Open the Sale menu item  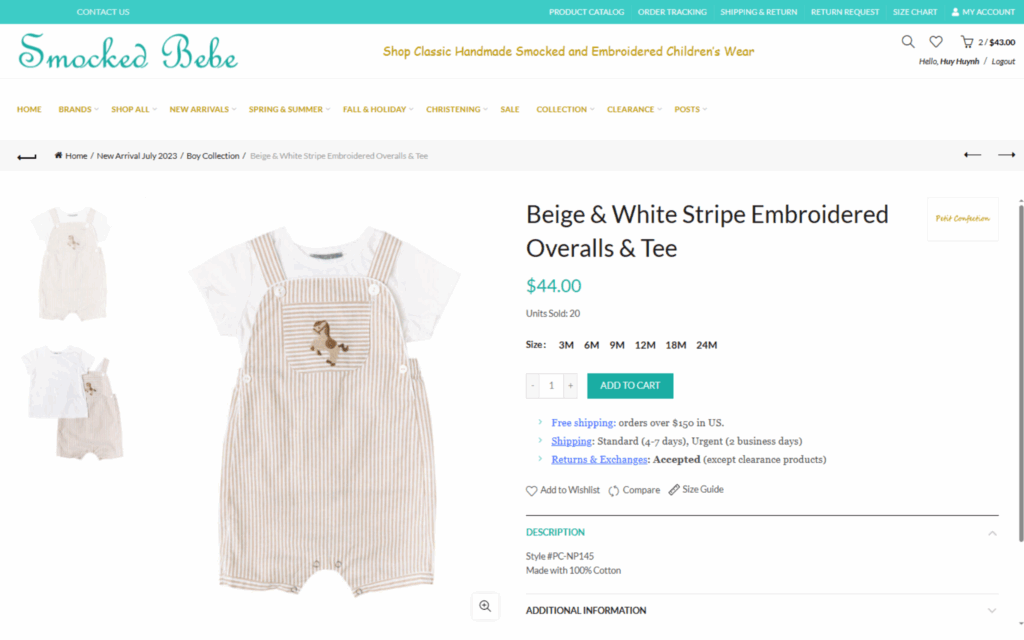pos(510,109)
